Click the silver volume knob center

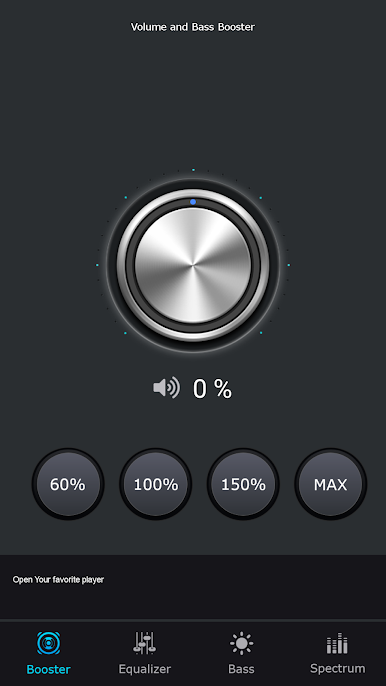(193, 265)
